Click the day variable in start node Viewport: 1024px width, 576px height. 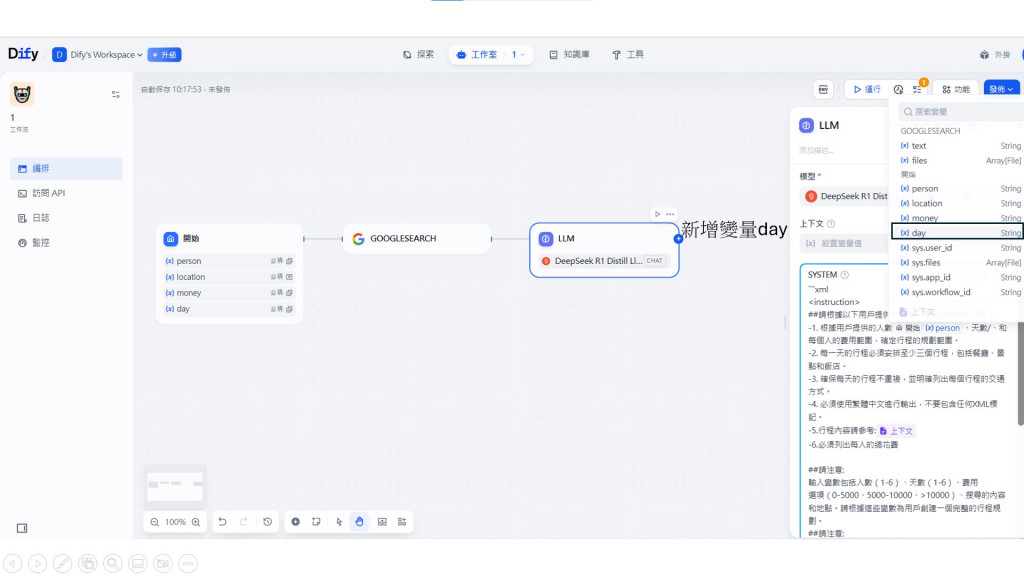point(229,309)
